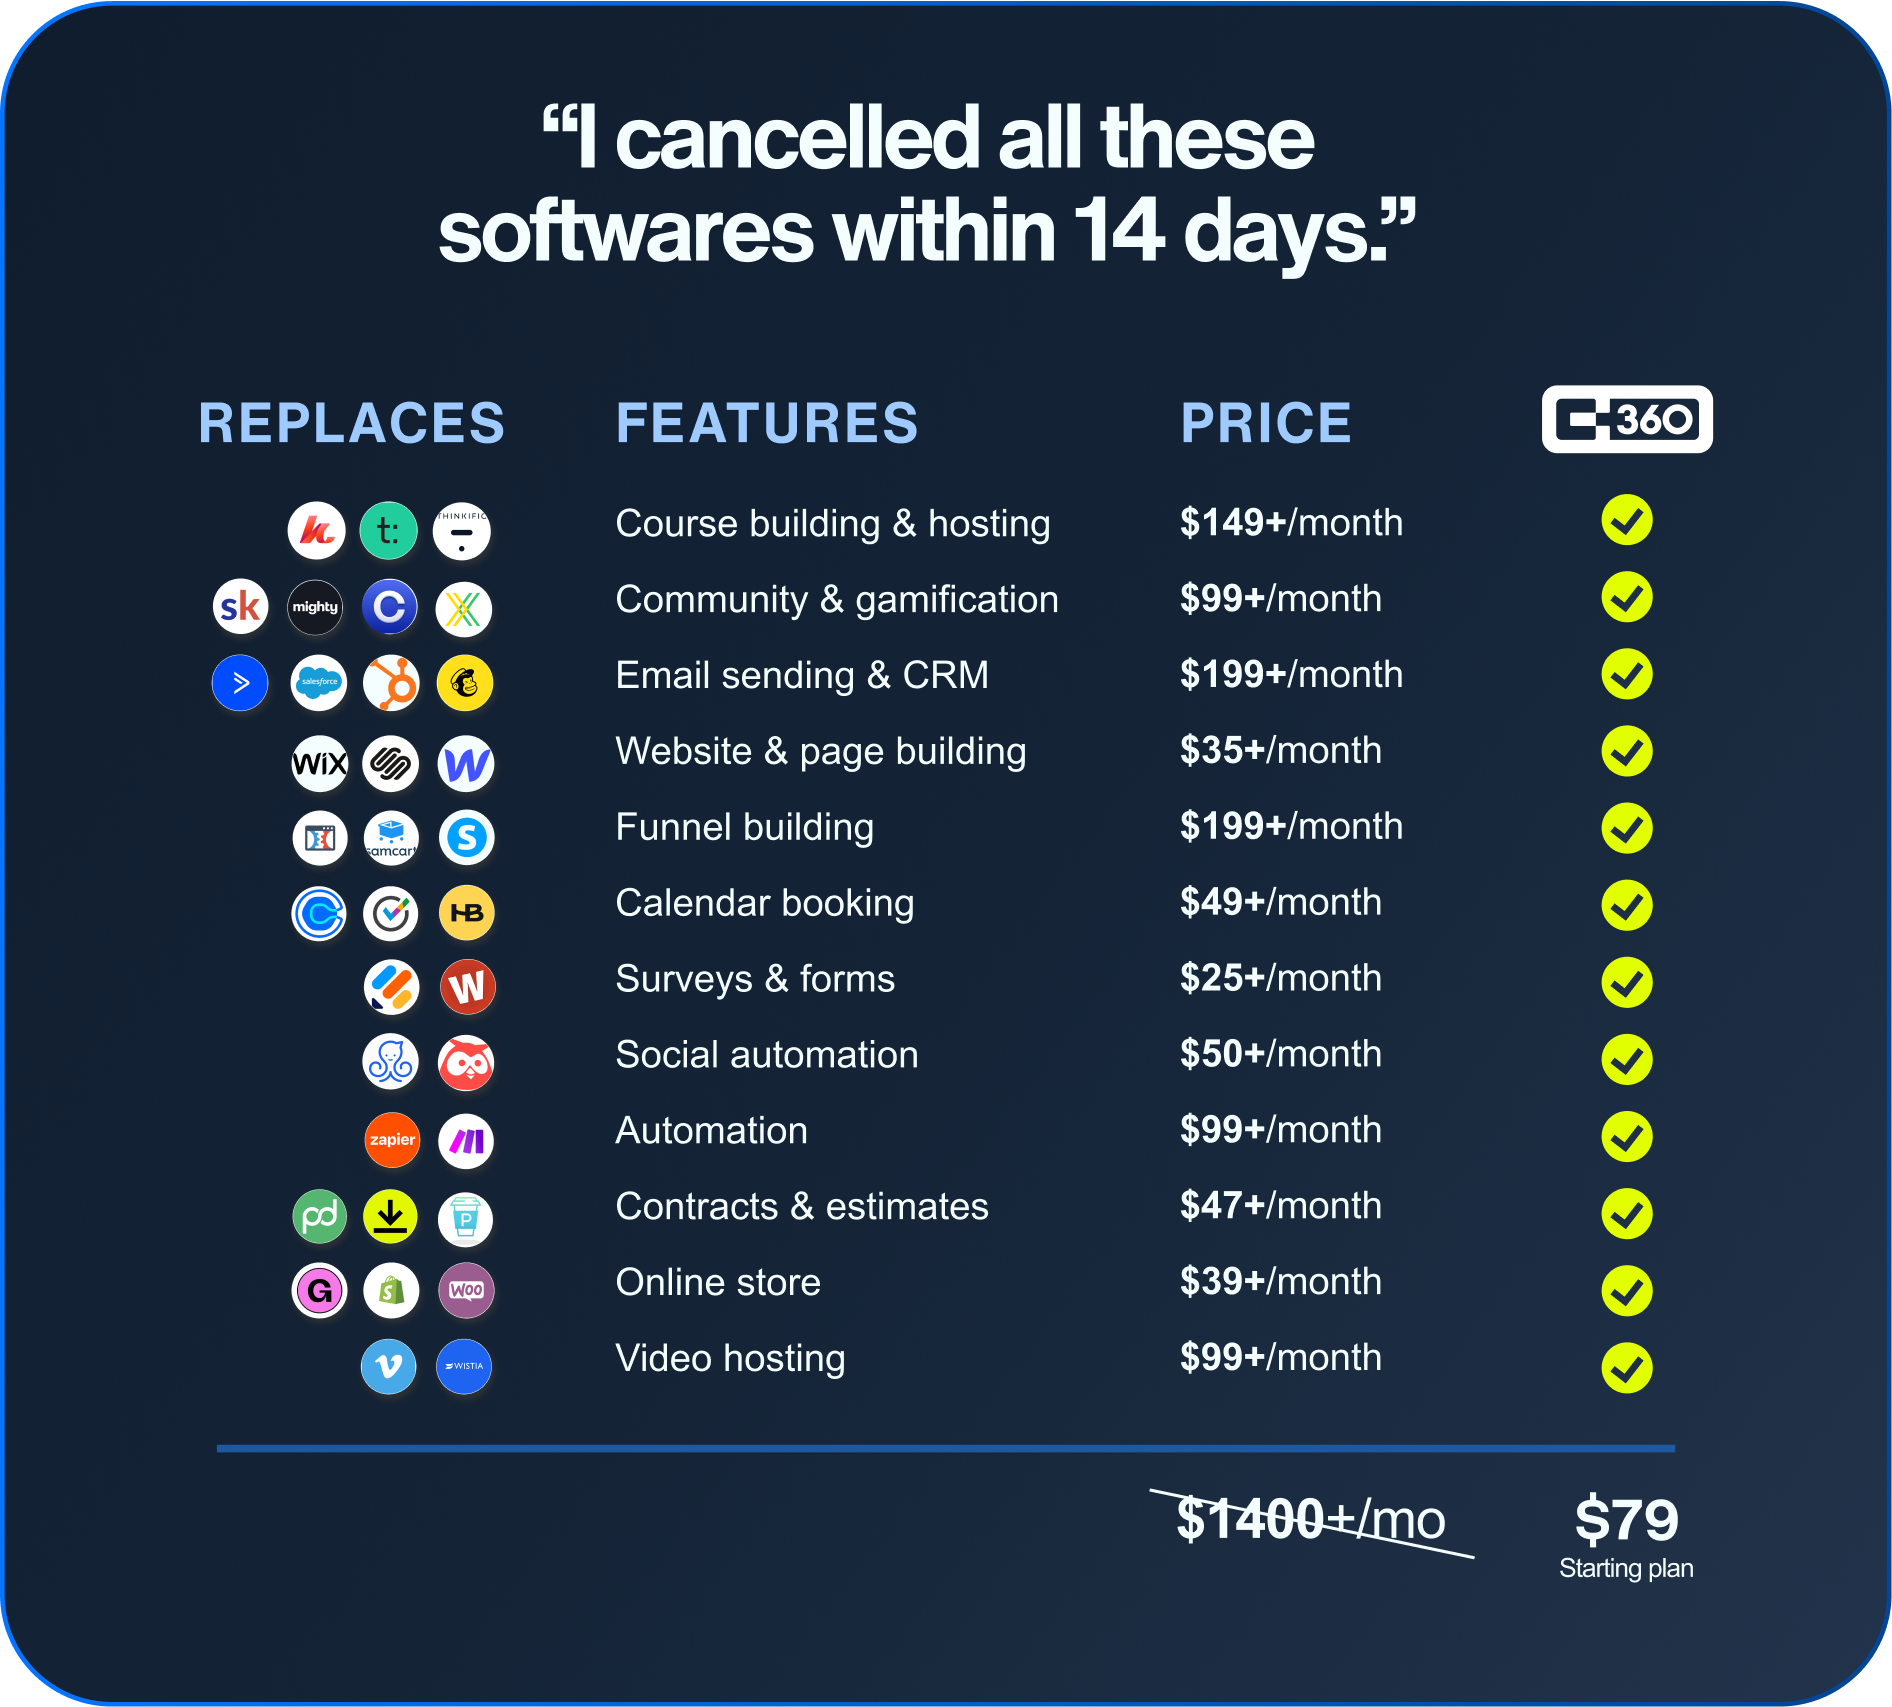1892x1707 pixels.
Task: Click the FEATURES column heading
Action: click(767, 423)
